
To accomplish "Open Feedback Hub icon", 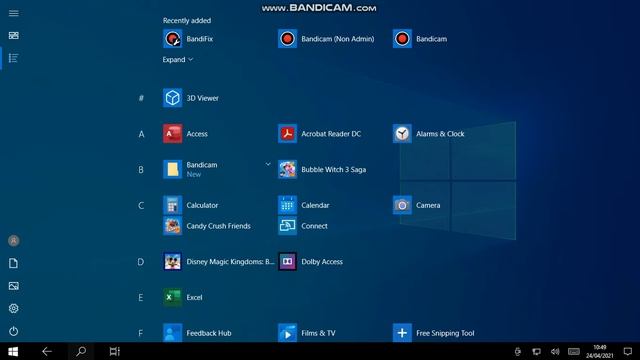I will (173, 333).
